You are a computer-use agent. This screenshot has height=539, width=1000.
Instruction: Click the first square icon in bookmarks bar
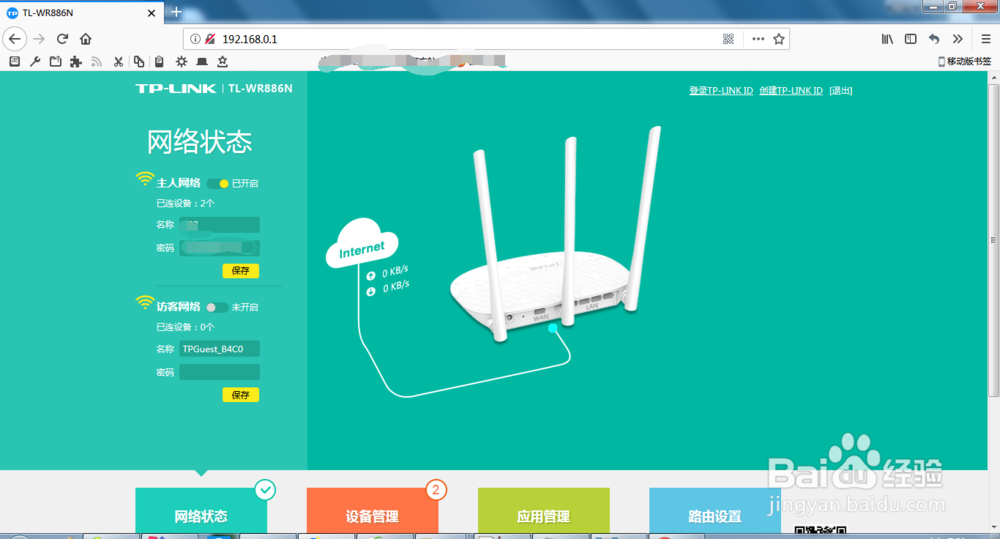click(15, 61)
